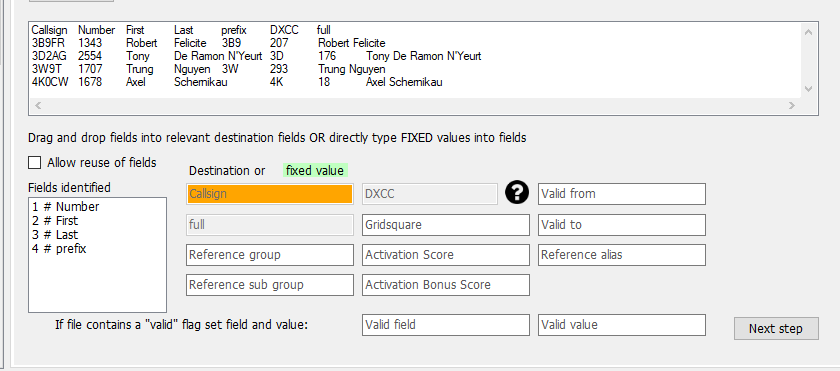Select '1 # Number' in Fields identified

pos(65,207)
